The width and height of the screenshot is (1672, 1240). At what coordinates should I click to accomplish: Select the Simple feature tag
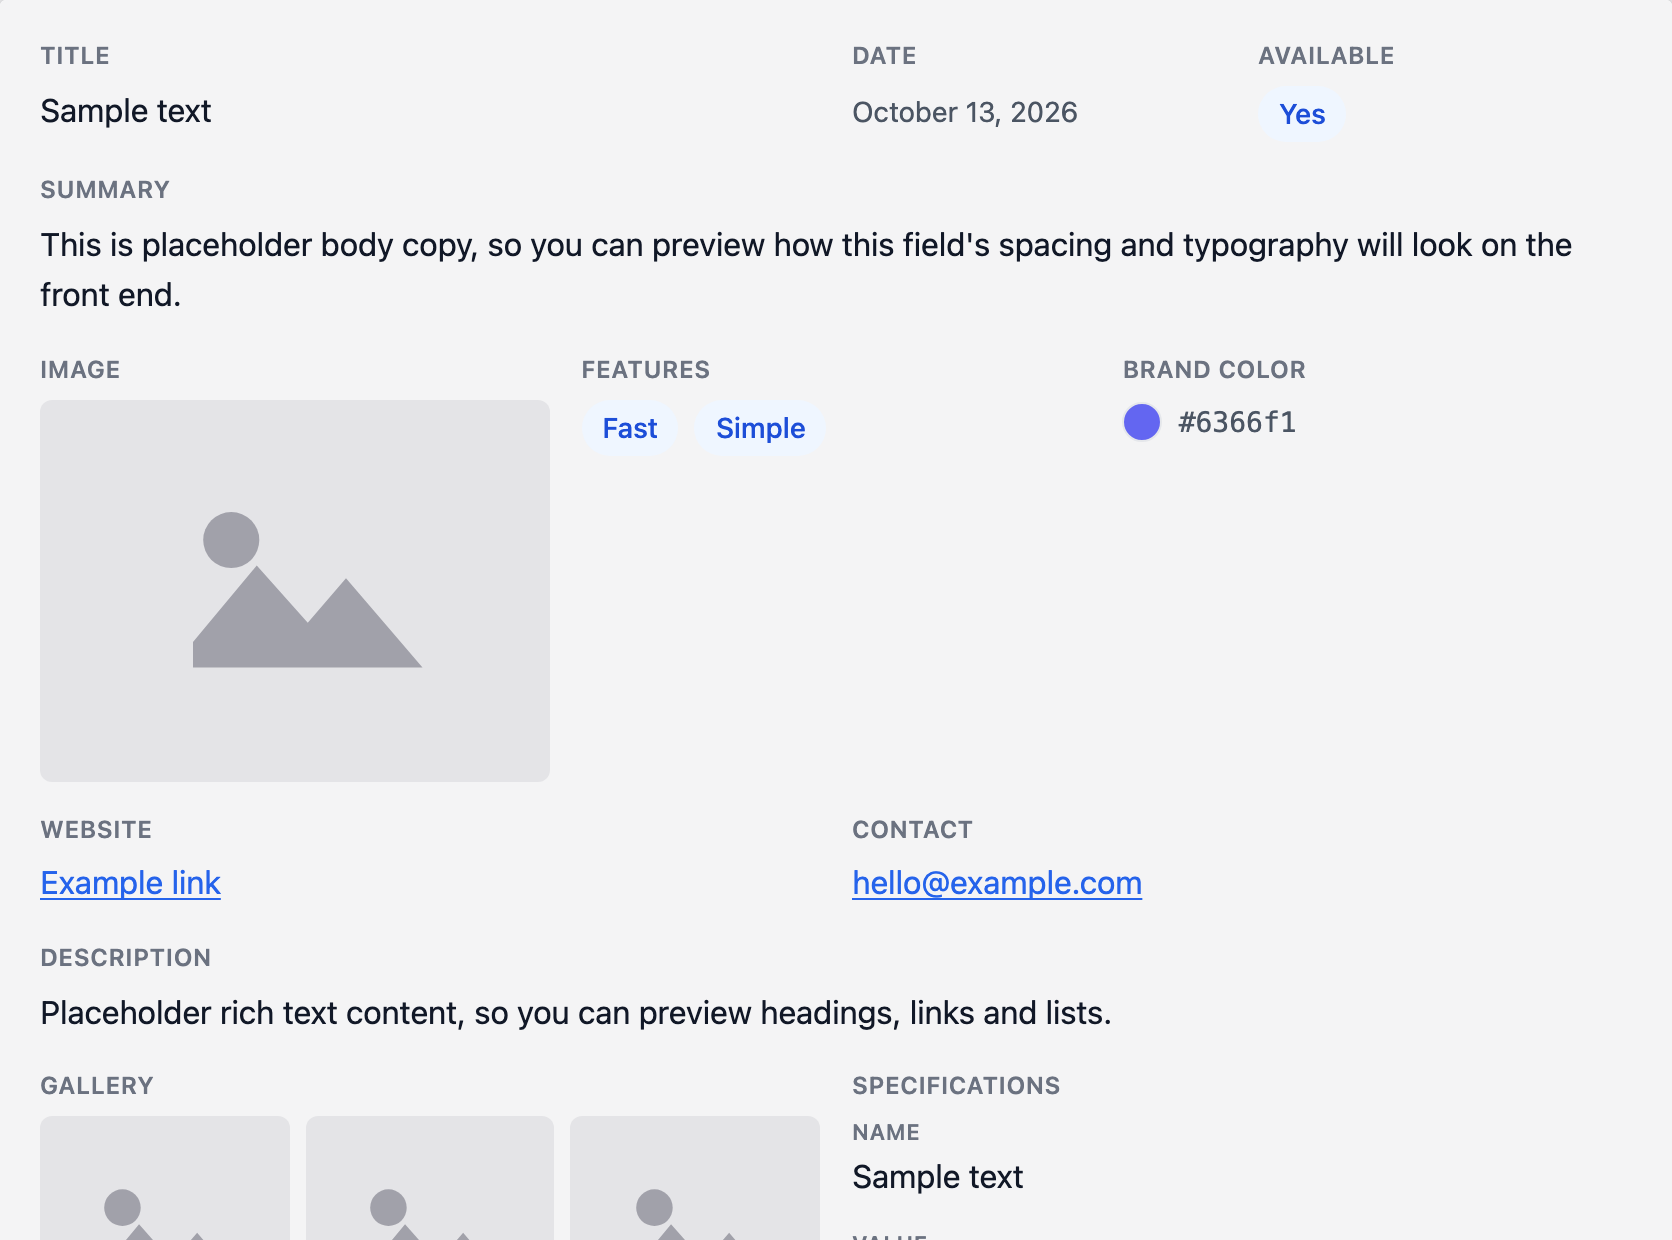[x=760, y=428]
